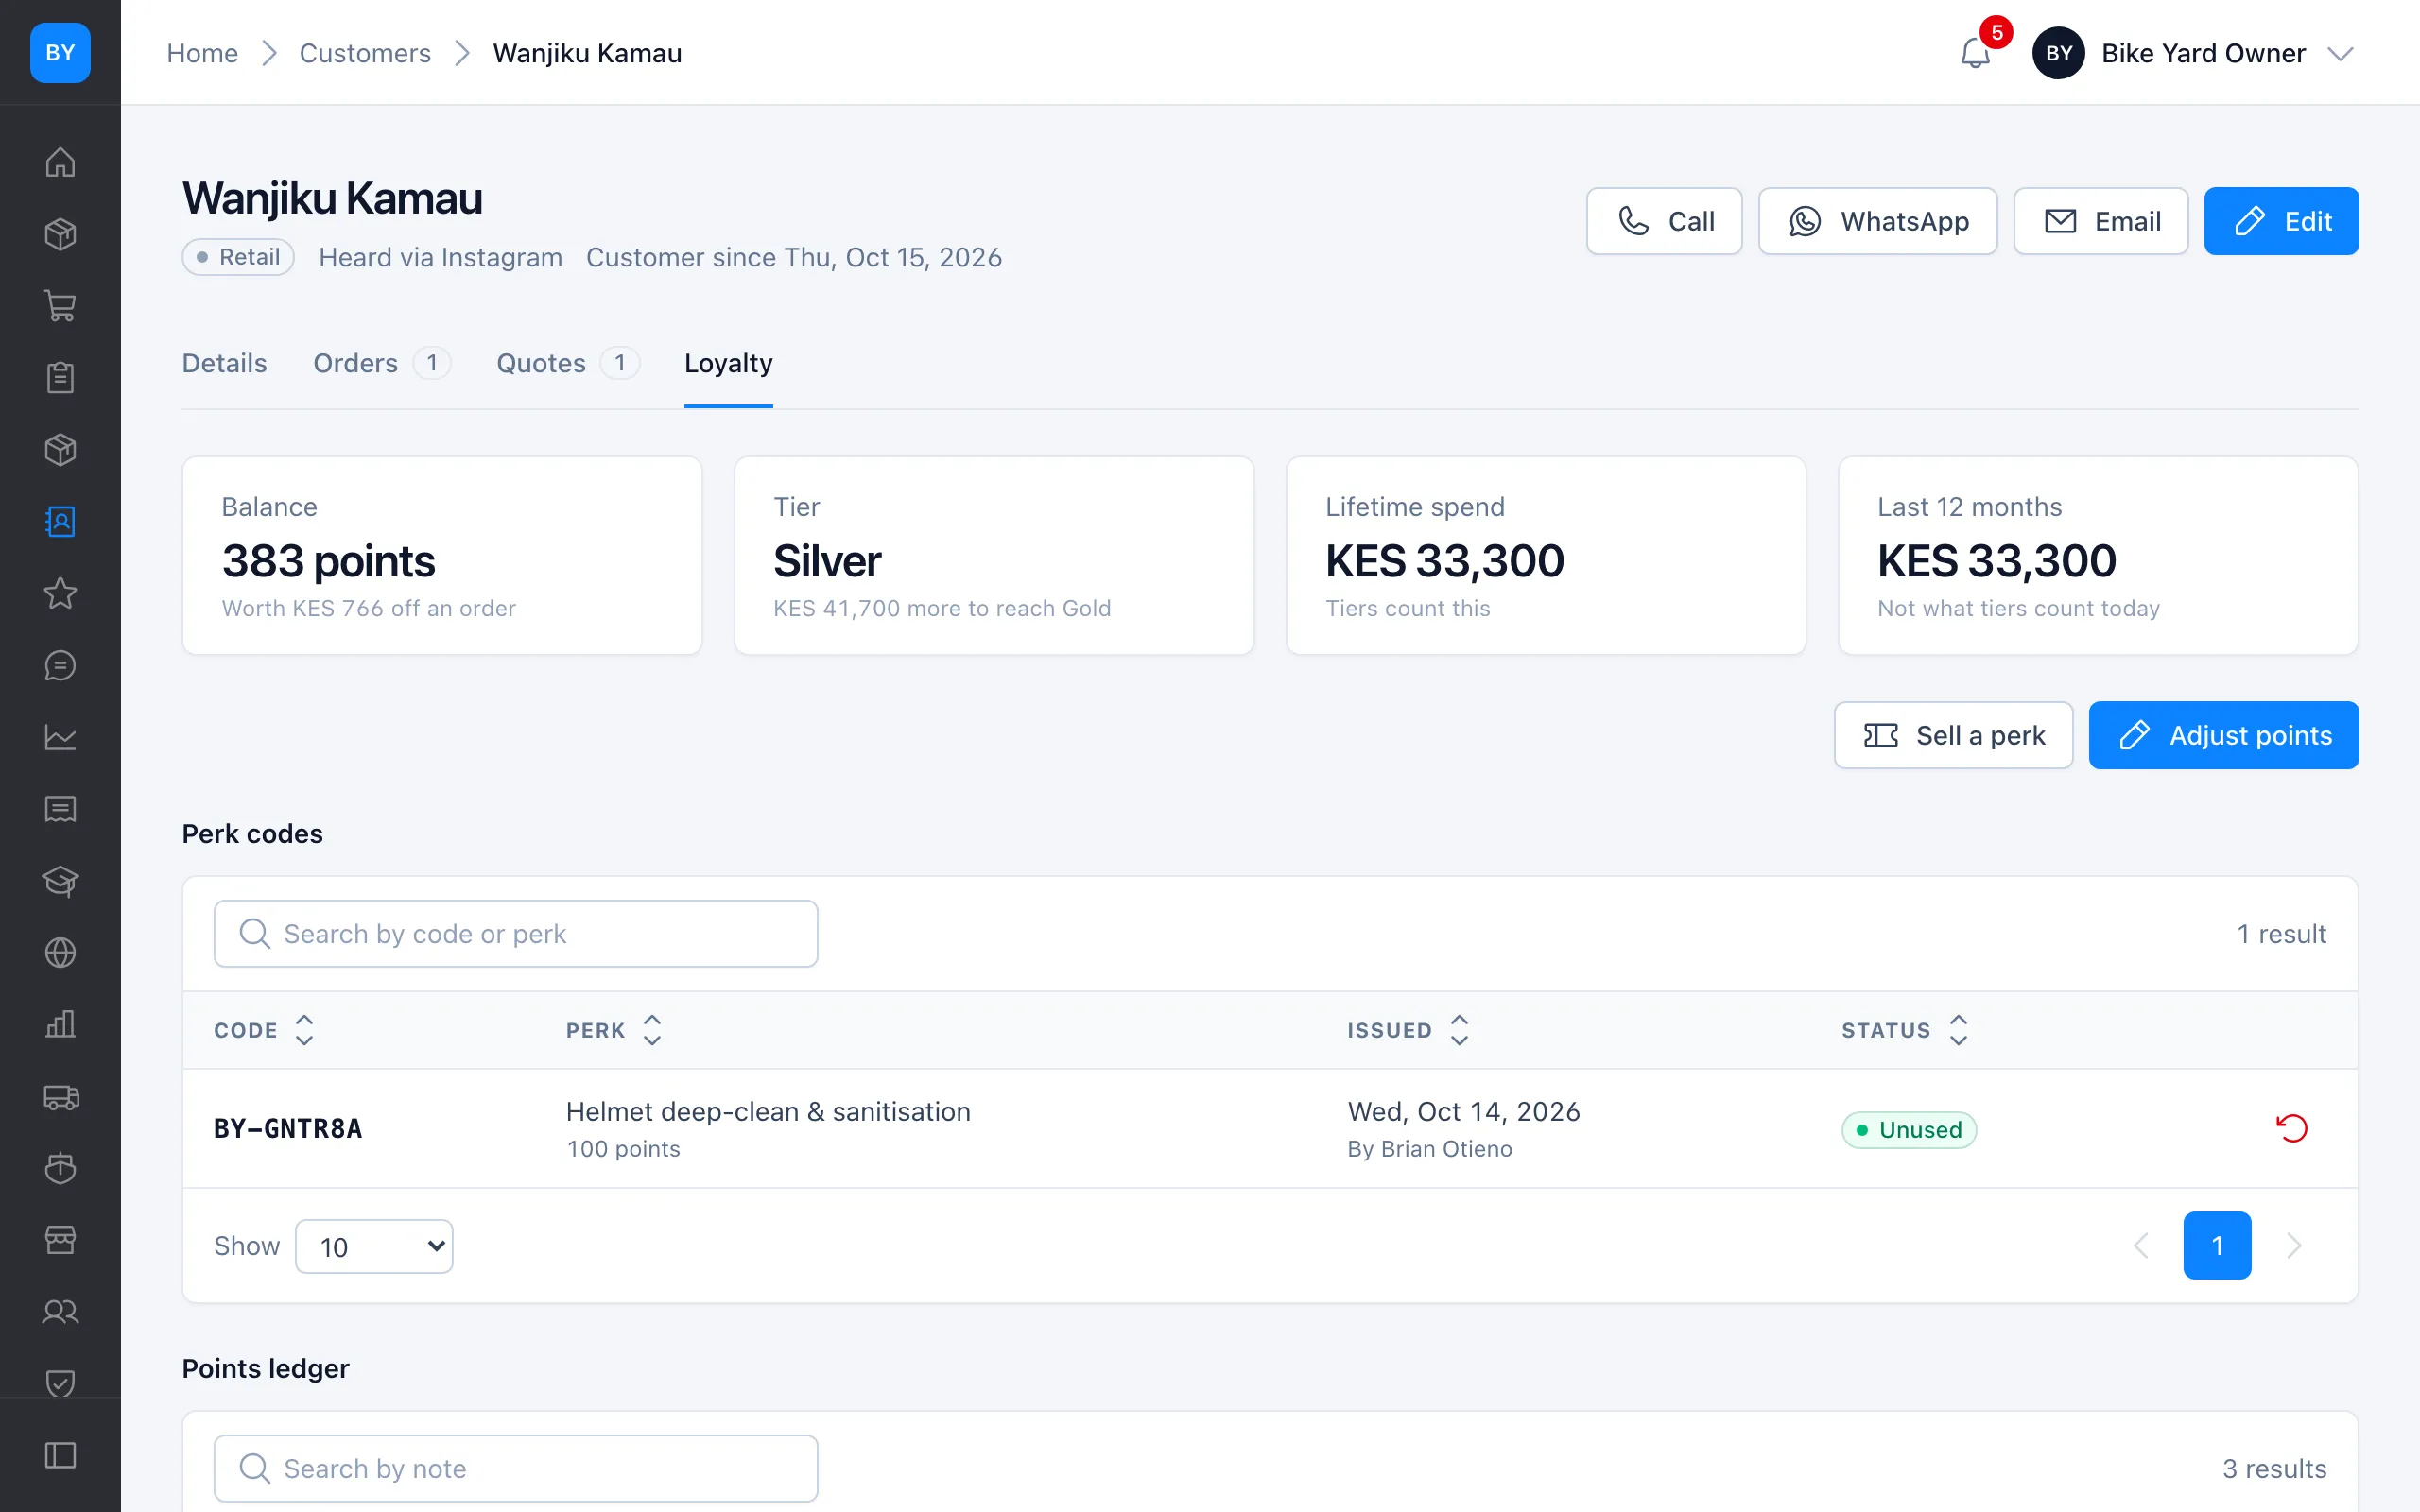
Task: Open the delivery truck sidebar icon
Action: 60,1097
